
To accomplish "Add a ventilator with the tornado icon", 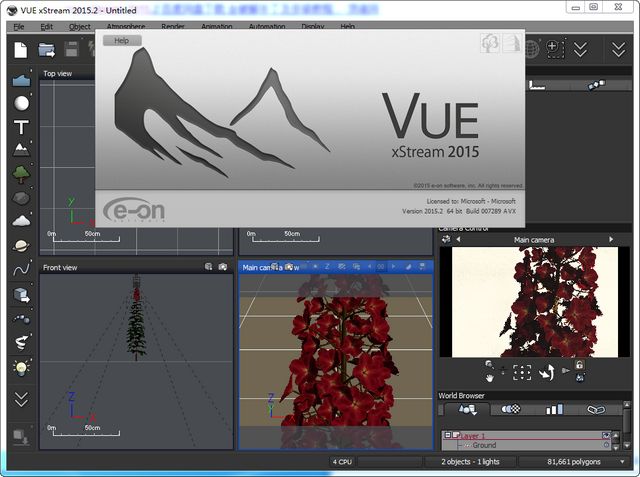I will click(x=21, y=343).
